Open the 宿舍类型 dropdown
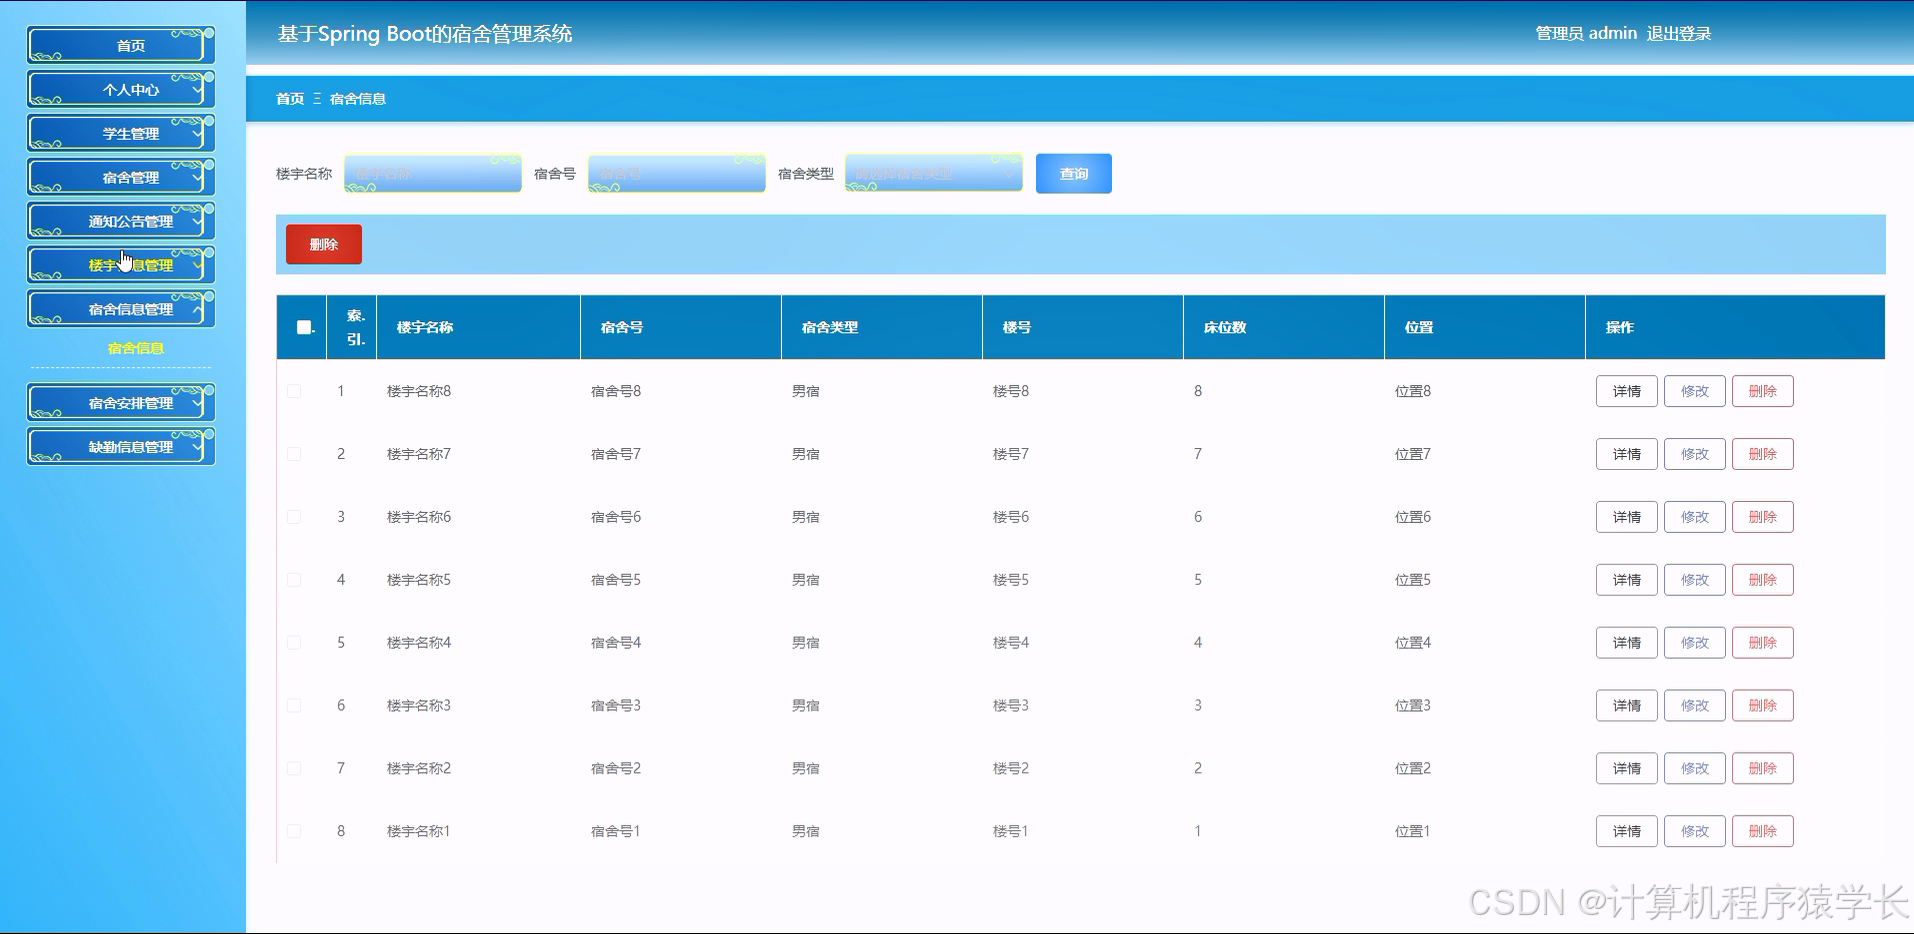The width and height of the screenshot is (1914, 934). click(934, 173)
